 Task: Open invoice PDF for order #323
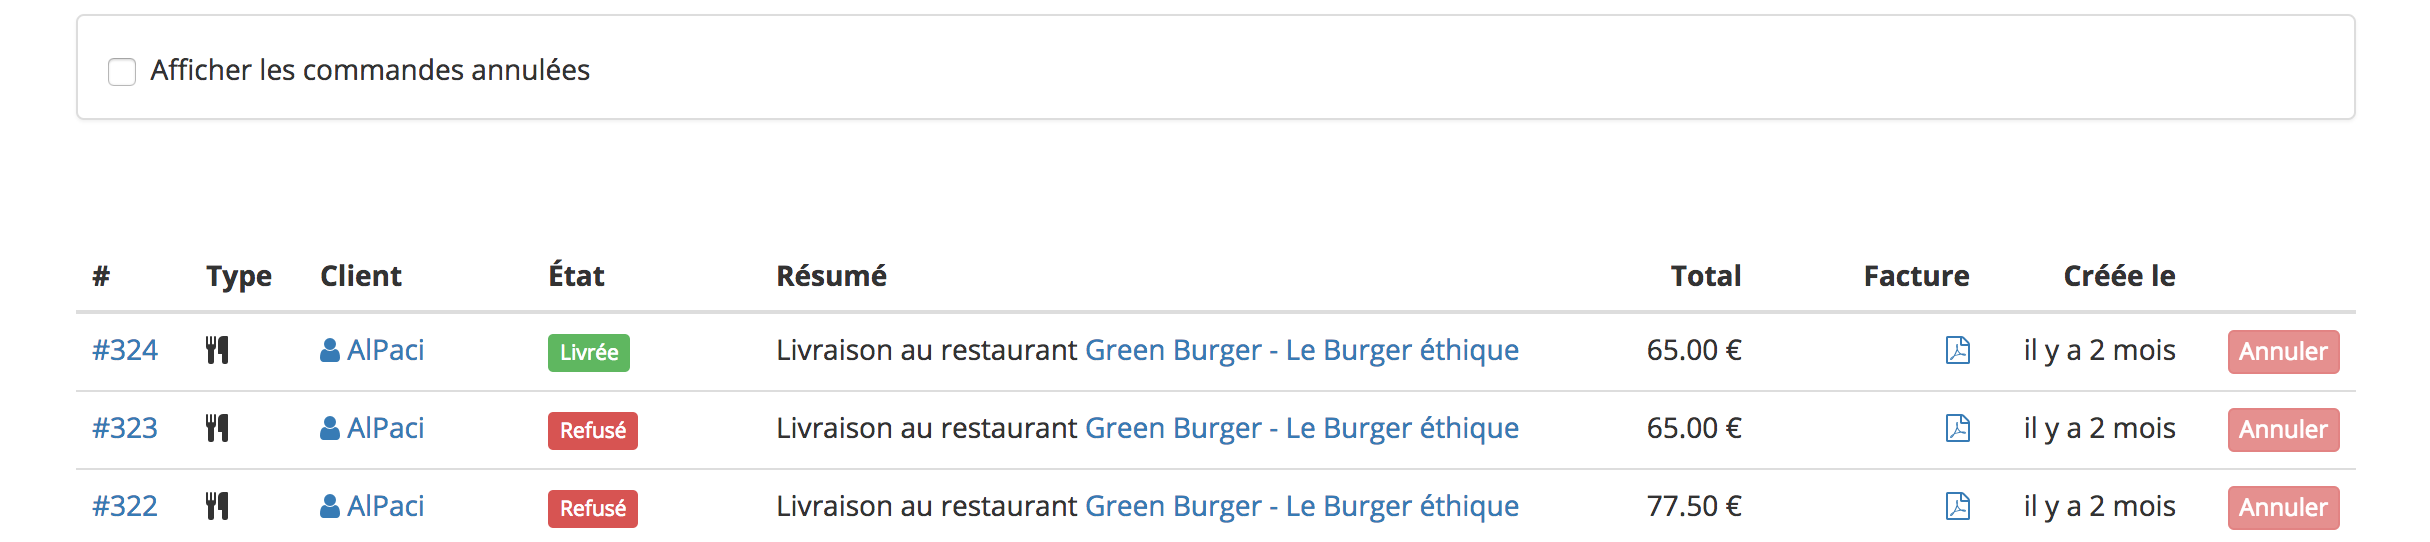pos(1957,428)
